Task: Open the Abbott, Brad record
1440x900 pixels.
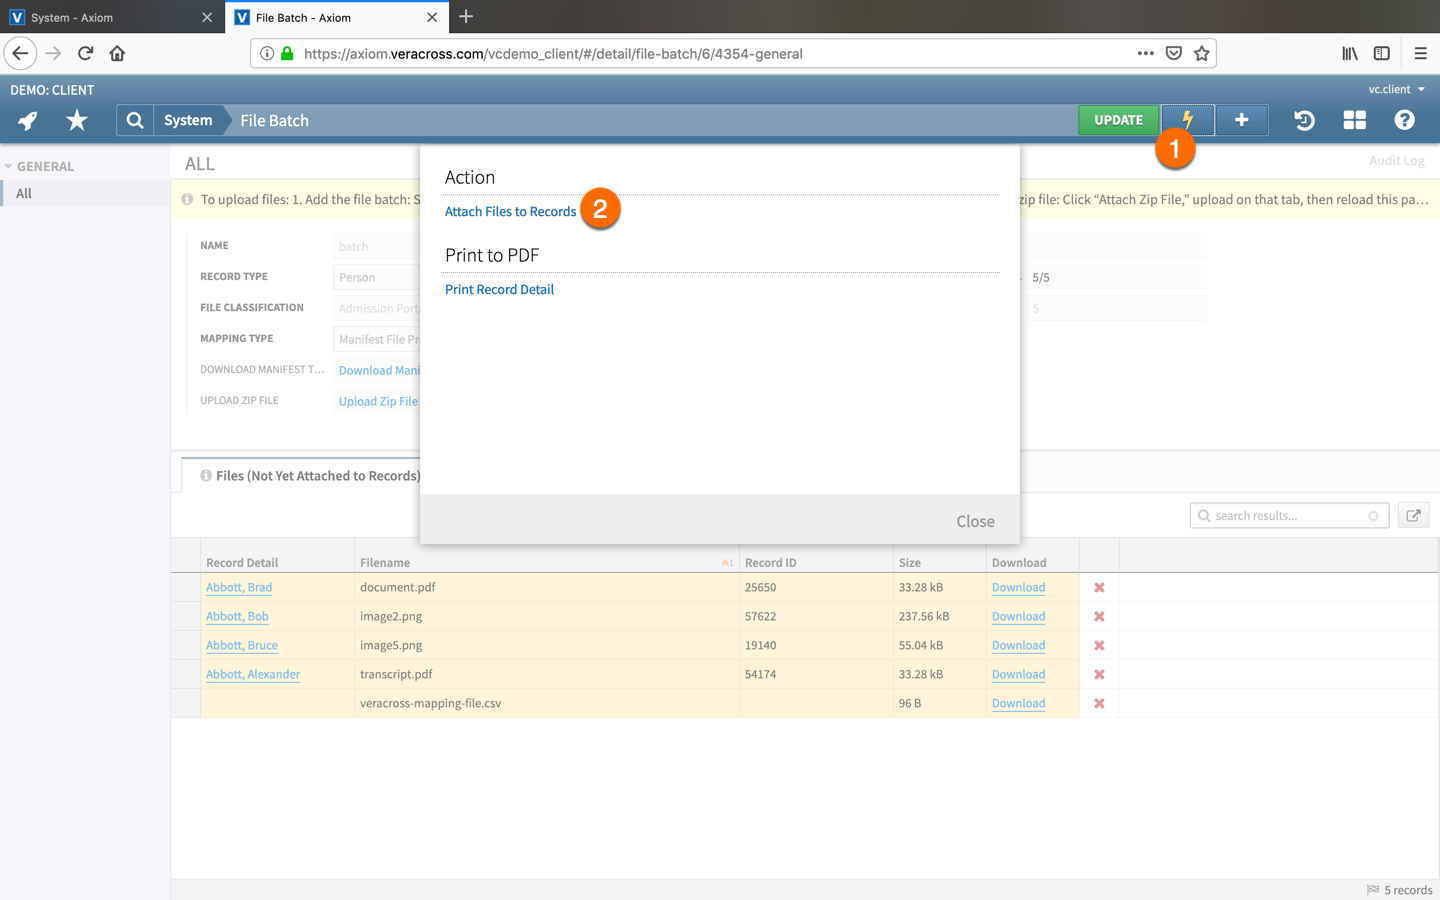Action: click(239, 588)
